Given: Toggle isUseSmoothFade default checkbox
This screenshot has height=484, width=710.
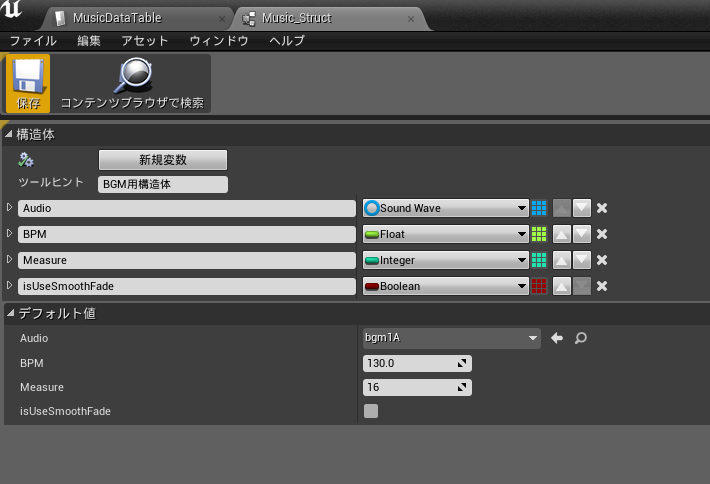Looking at the screenshot, I should tap(371, 411).
